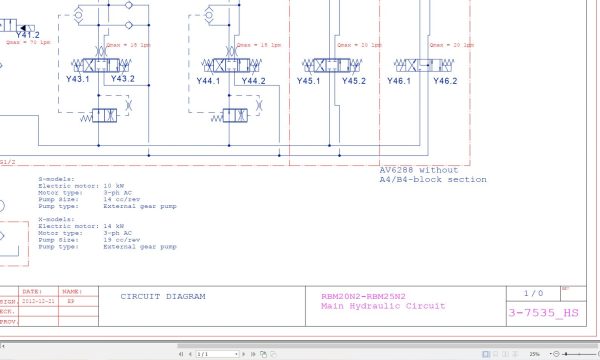Click the Y44.1 valve label

click(x=208, y=81)
